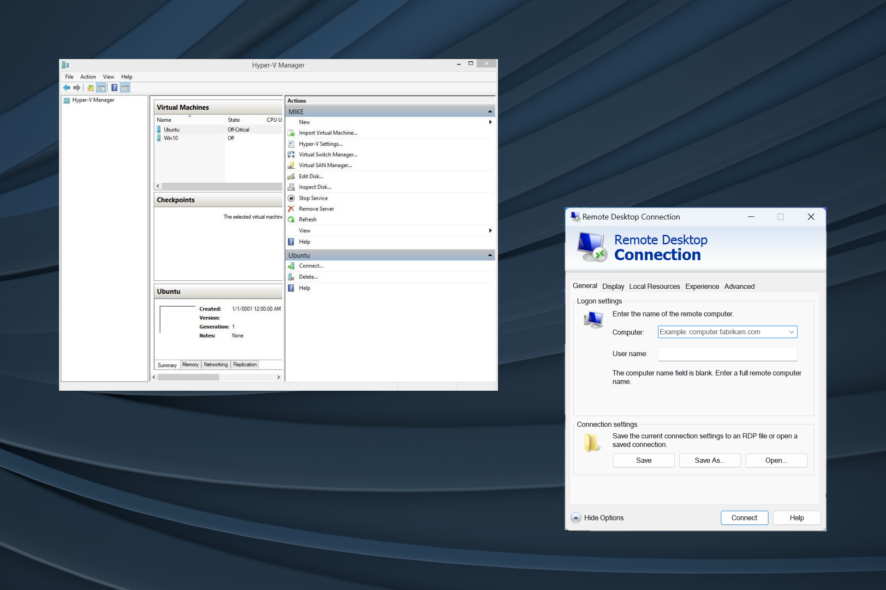Viewport: 886px width, 590px height.
Task: Switch to the Local Resources tab
Action: pyautogui.click(x=654, y=287)
